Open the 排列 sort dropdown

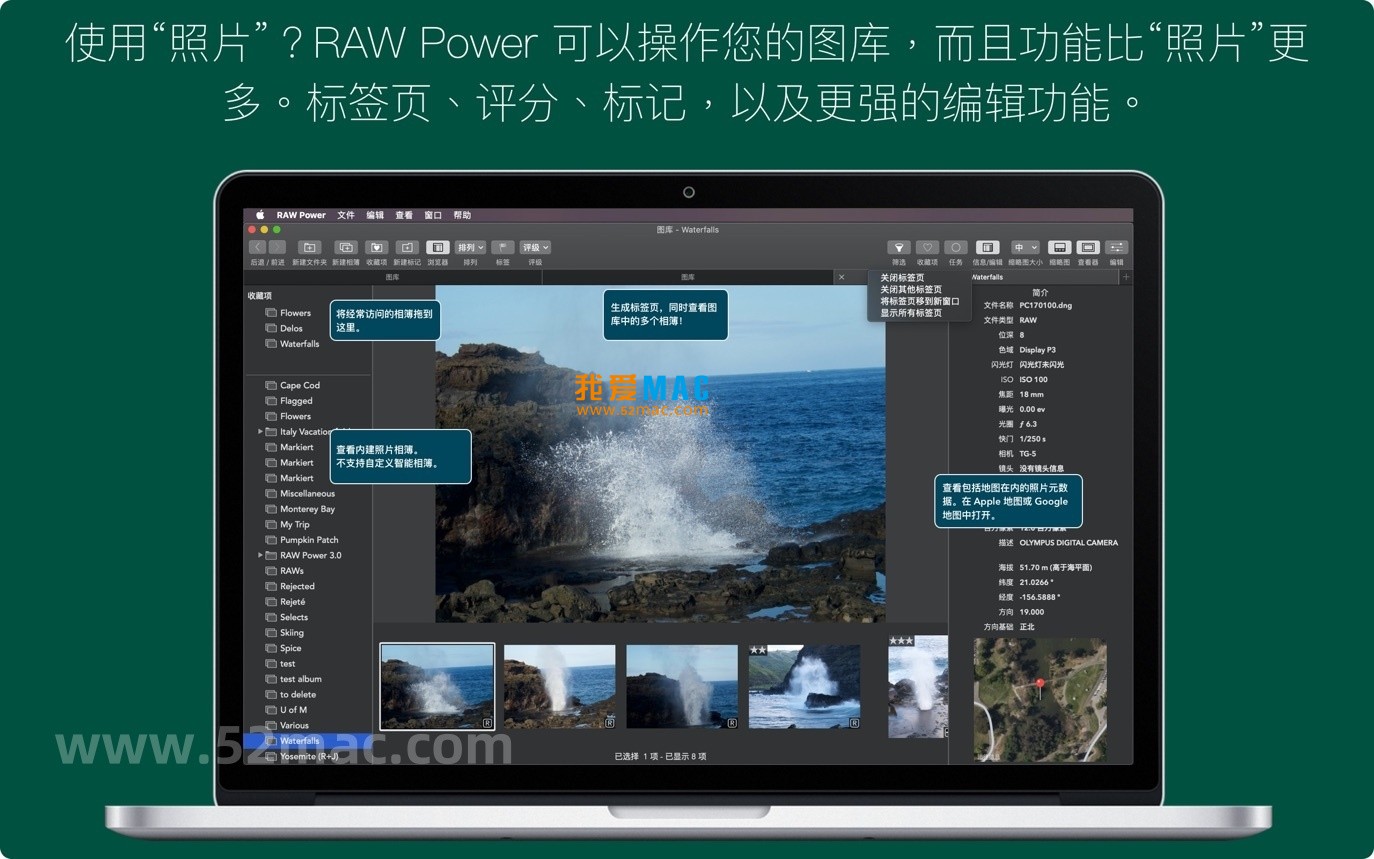coord(470,247)
